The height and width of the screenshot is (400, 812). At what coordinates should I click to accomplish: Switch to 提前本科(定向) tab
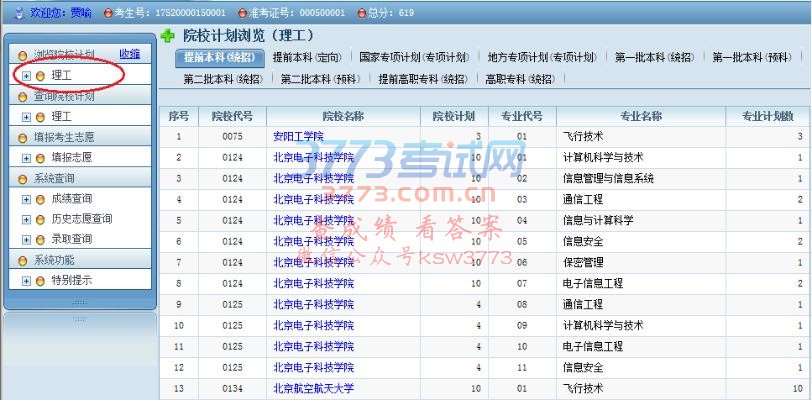tap(306, 57)
